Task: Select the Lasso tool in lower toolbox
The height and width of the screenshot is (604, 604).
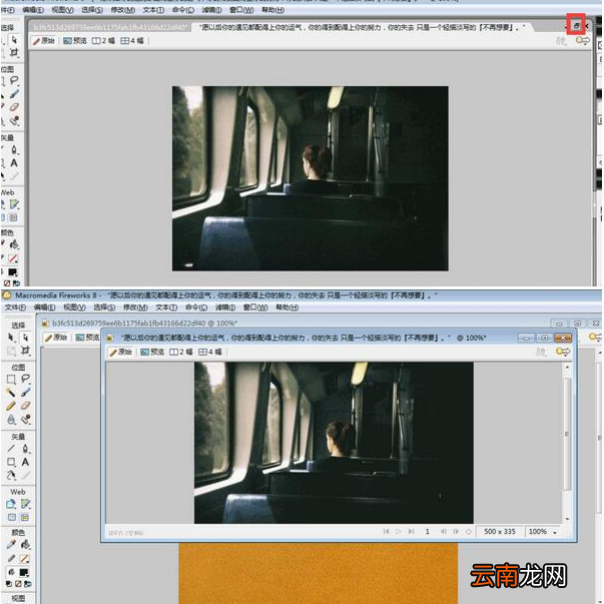Action: pos(25,379)
